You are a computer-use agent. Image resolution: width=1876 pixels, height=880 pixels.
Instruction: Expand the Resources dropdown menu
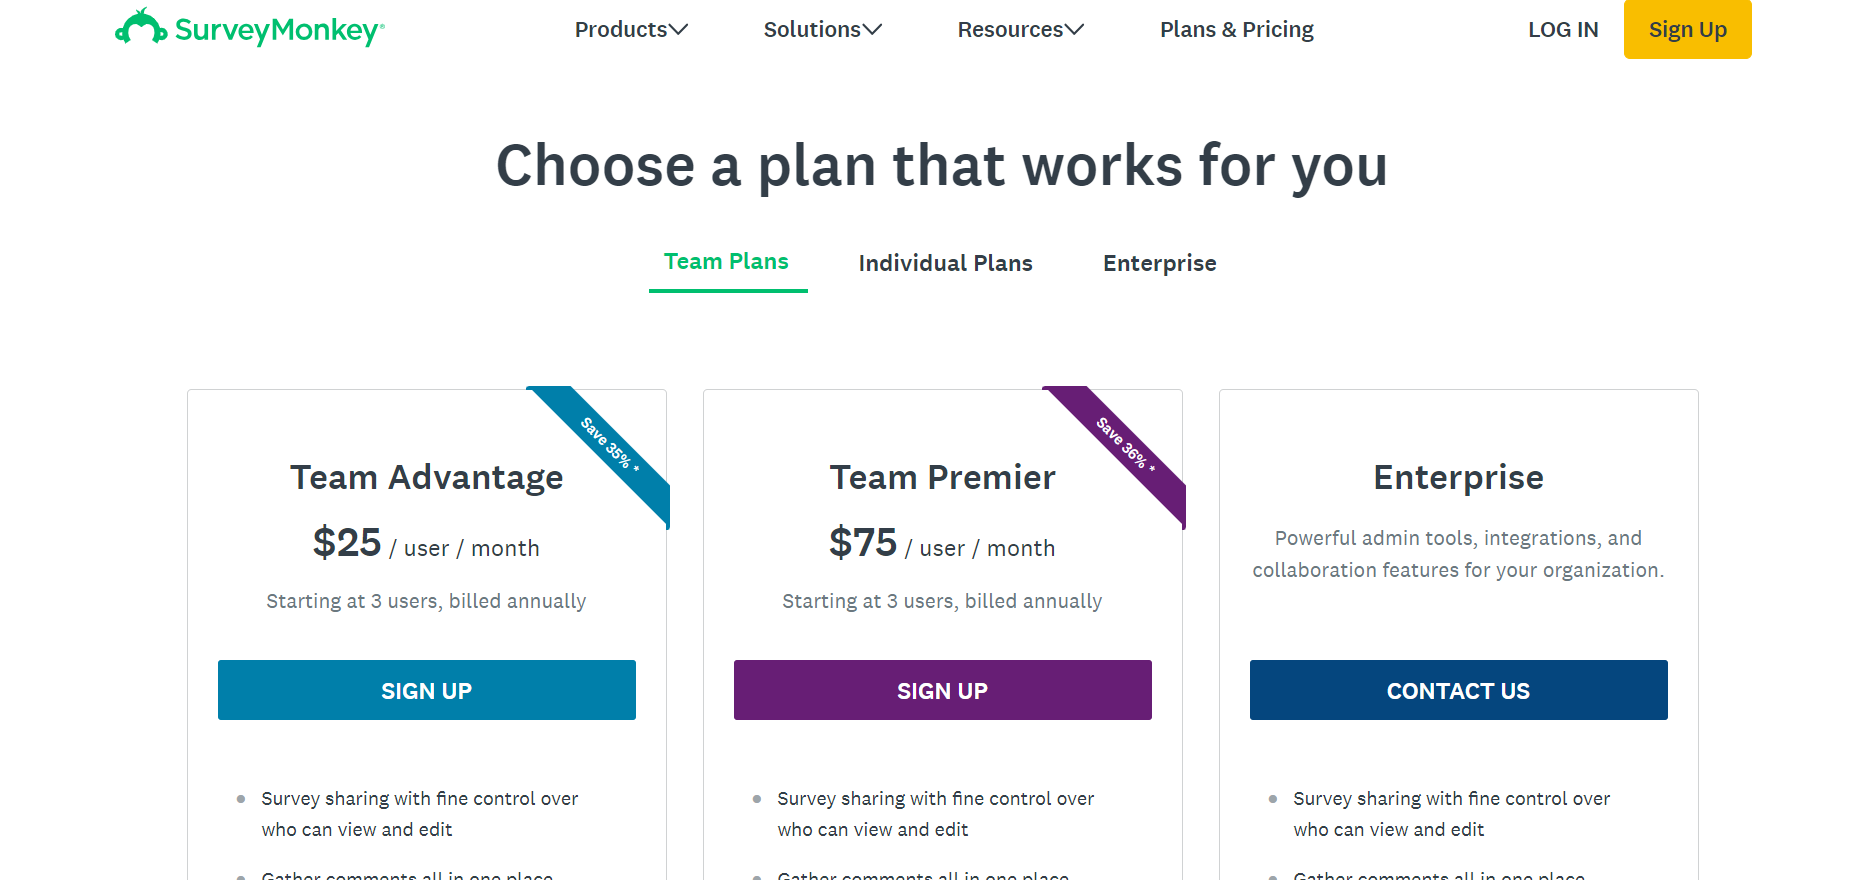coord(1020,30)
